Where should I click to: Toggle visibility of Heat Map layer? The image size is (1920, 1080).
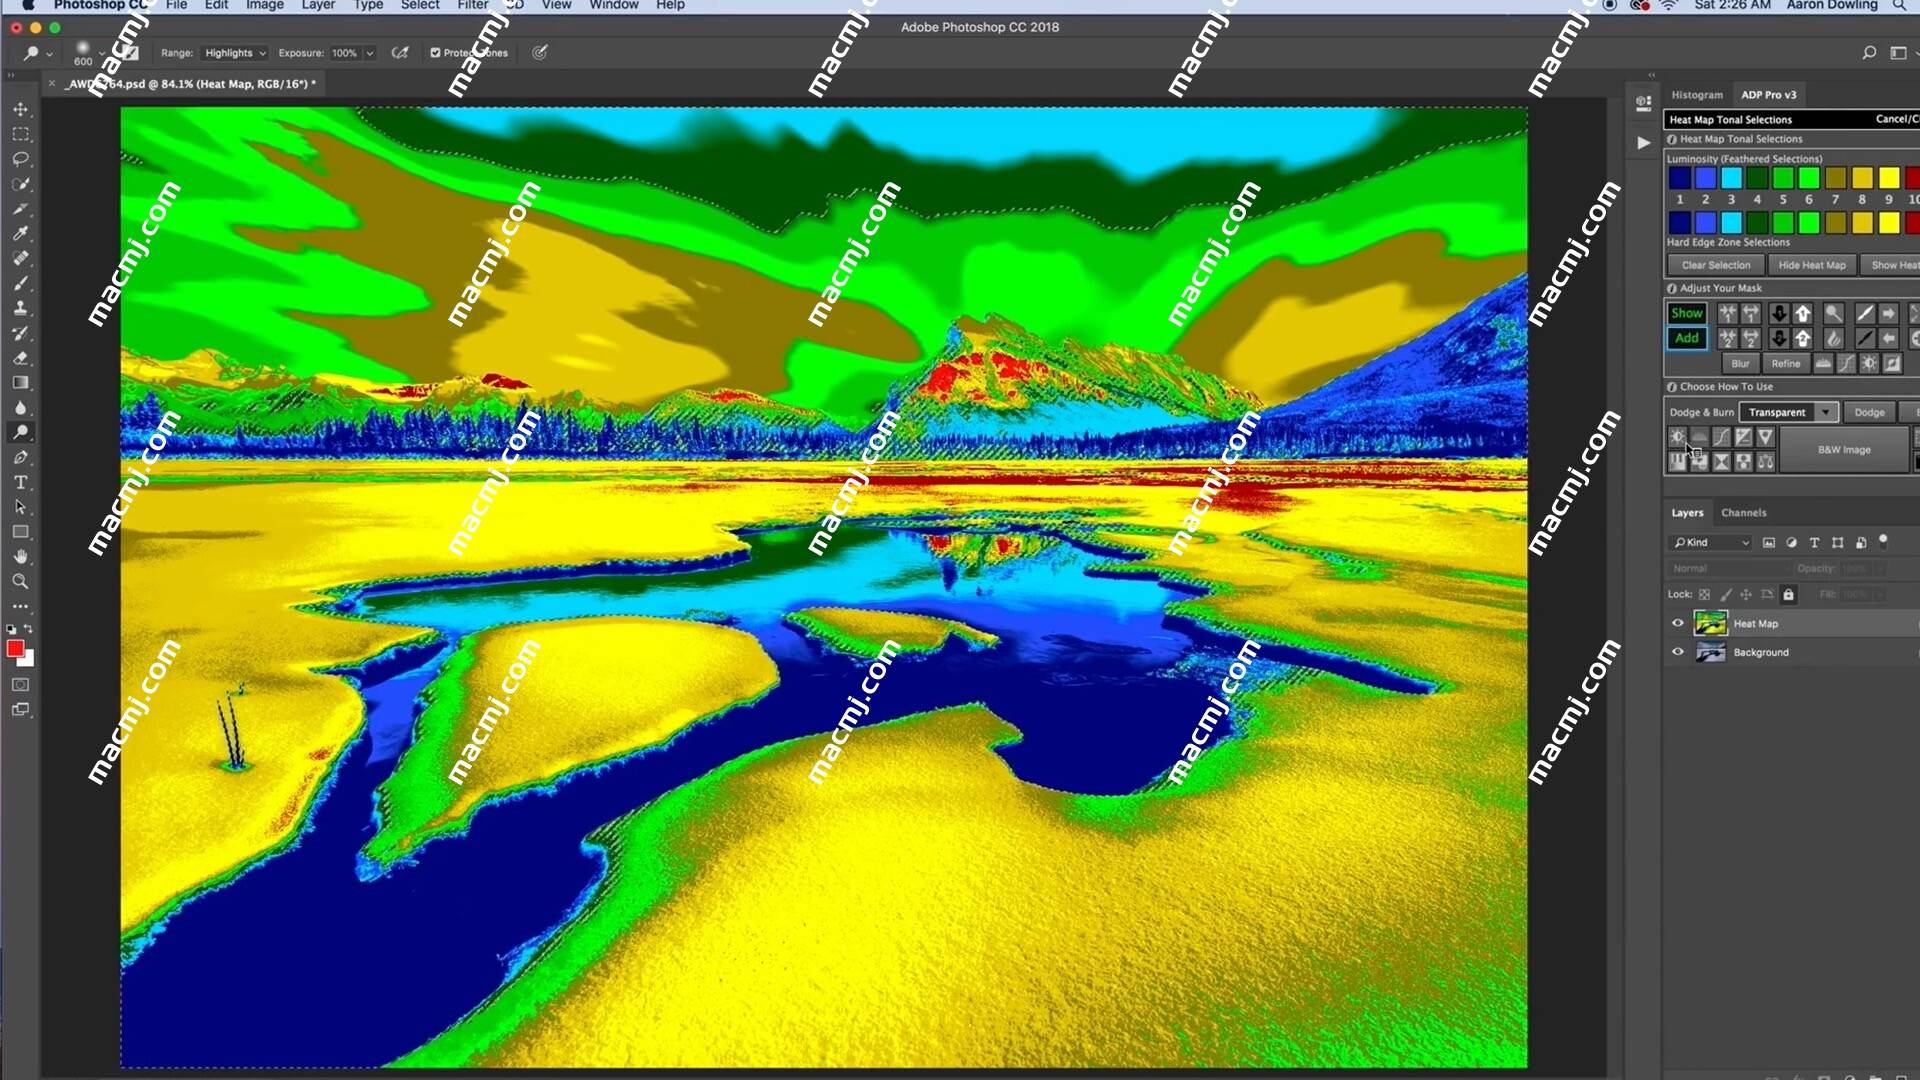pyautogui.click(x=1677, y=622)
